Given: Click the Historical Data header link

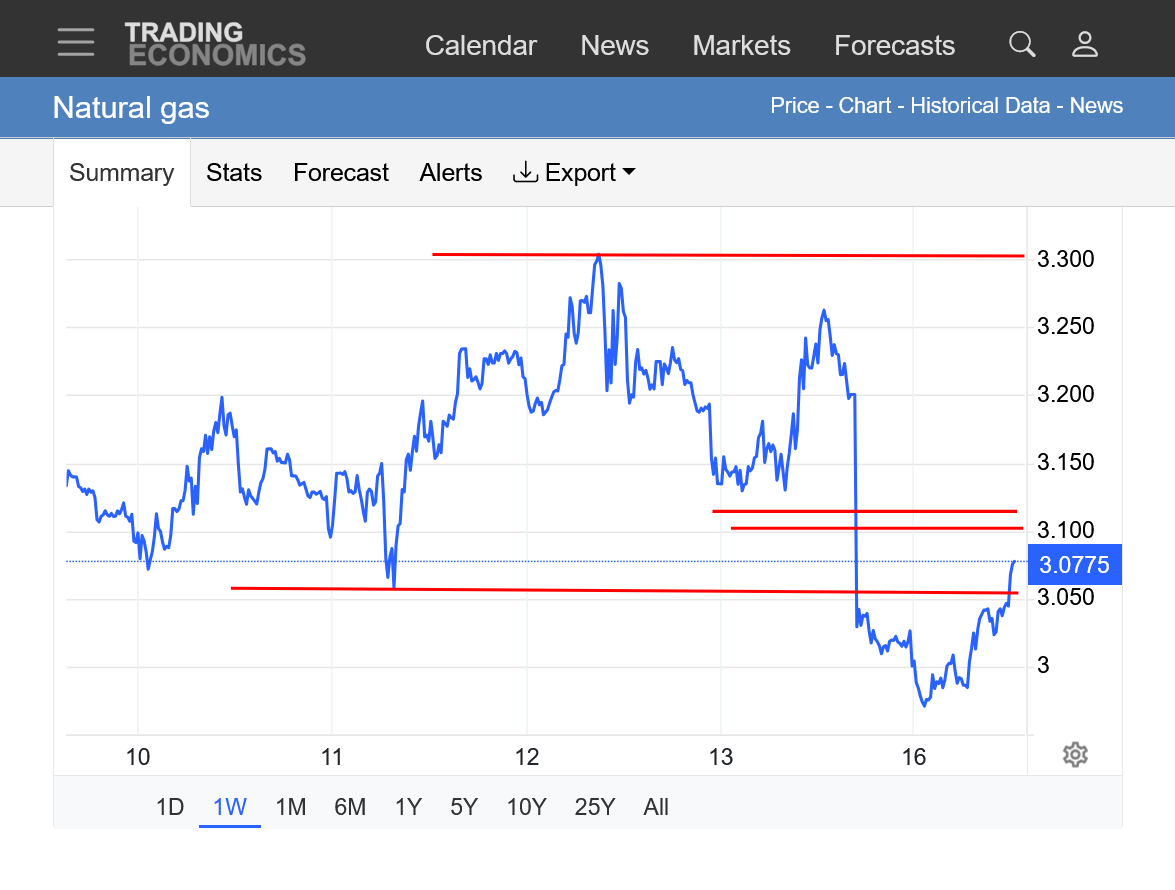Looking at the screenshot, I should pyautogui.click(x=980, y=106).
